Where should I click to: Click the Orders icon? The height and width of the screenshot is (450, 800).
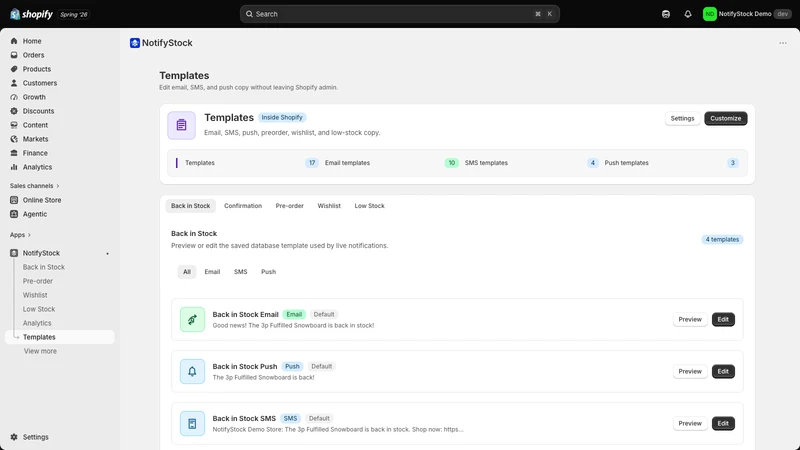(14, 55)
